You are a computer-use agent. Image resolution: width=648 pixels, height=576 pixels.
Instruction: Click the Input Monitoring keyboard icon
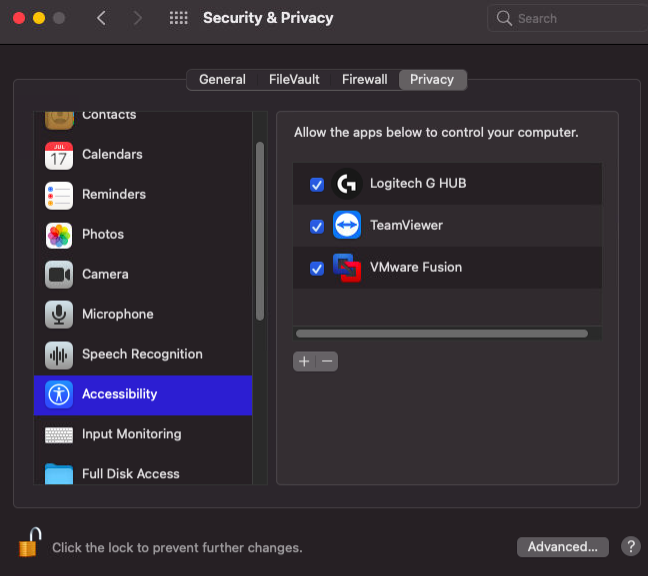59,435
